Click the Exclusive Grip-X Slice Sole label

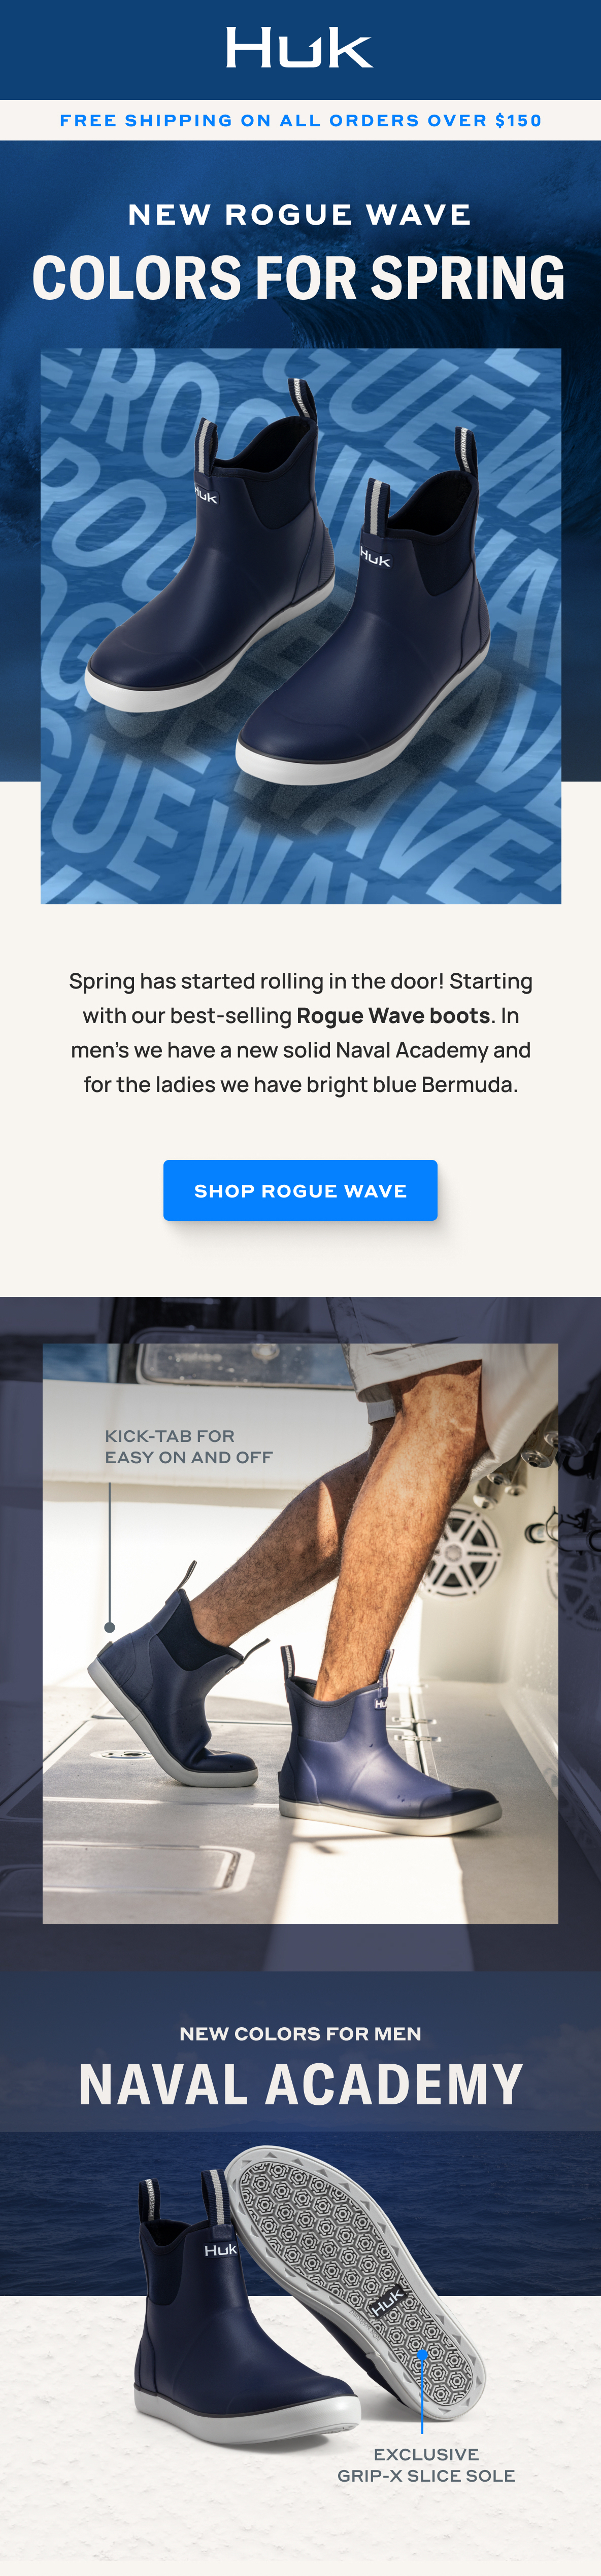tap(426, 2465)
